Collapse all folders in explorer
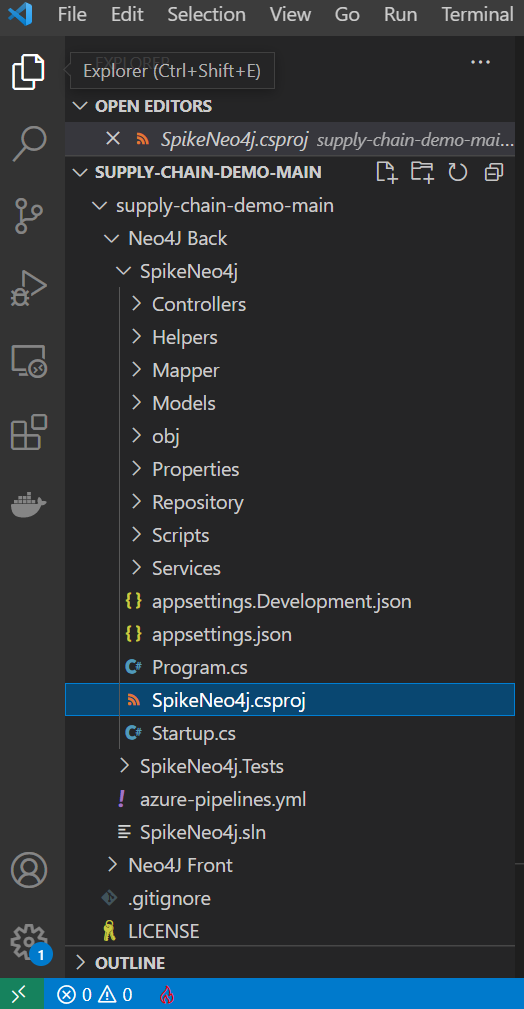 tap(494, 172)
